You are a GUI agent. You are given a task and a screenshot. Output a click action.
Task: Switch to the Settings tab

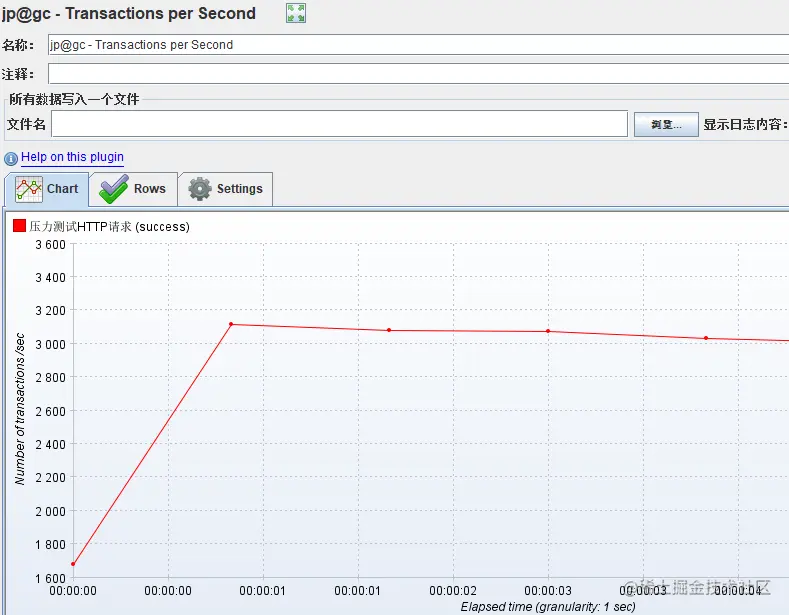pyautogui.click(x=225, y=189)
